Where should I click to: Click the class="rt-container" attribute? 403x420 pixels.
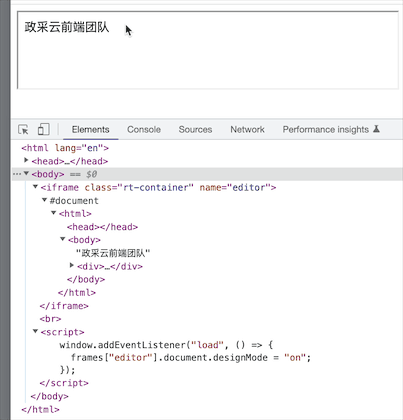[x=139, y=187]
